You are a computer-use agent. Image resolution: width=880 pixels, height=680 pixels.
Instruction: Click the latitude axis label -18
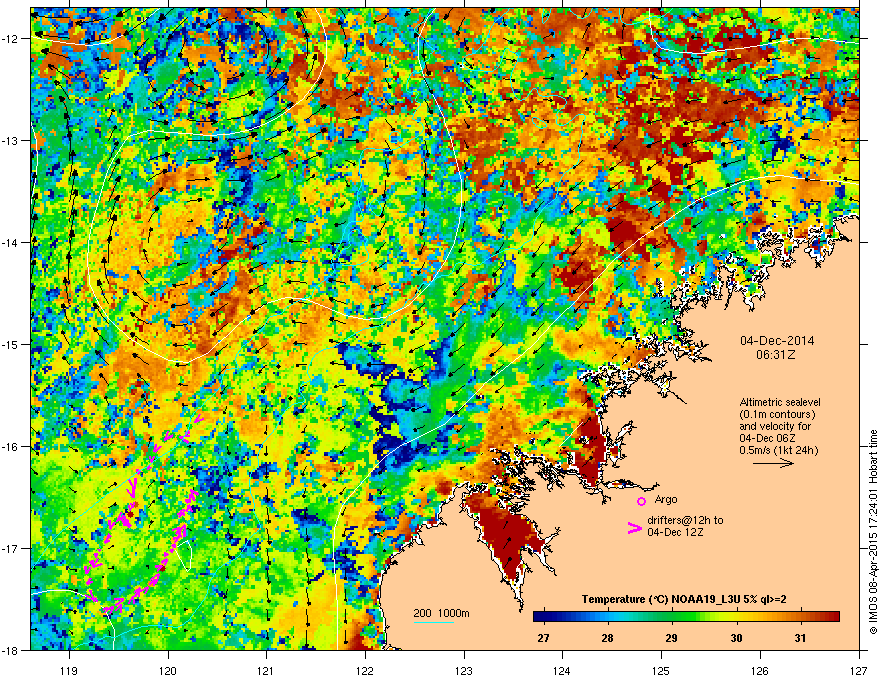(x=11, y=650)
